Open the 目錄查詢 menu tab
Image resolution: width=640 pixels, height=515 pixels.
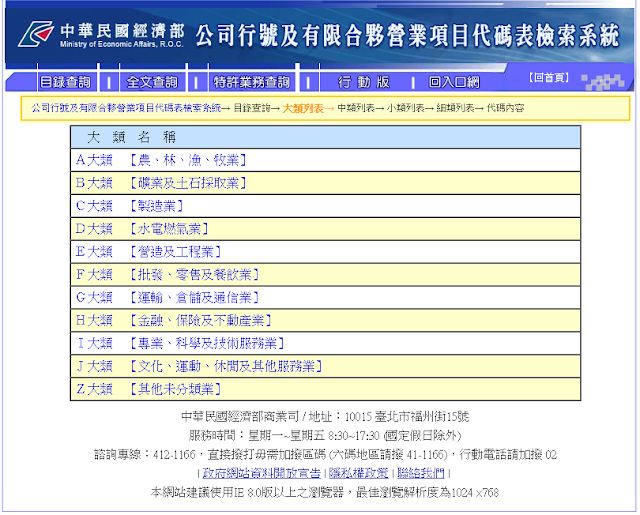tap(65, 82)
